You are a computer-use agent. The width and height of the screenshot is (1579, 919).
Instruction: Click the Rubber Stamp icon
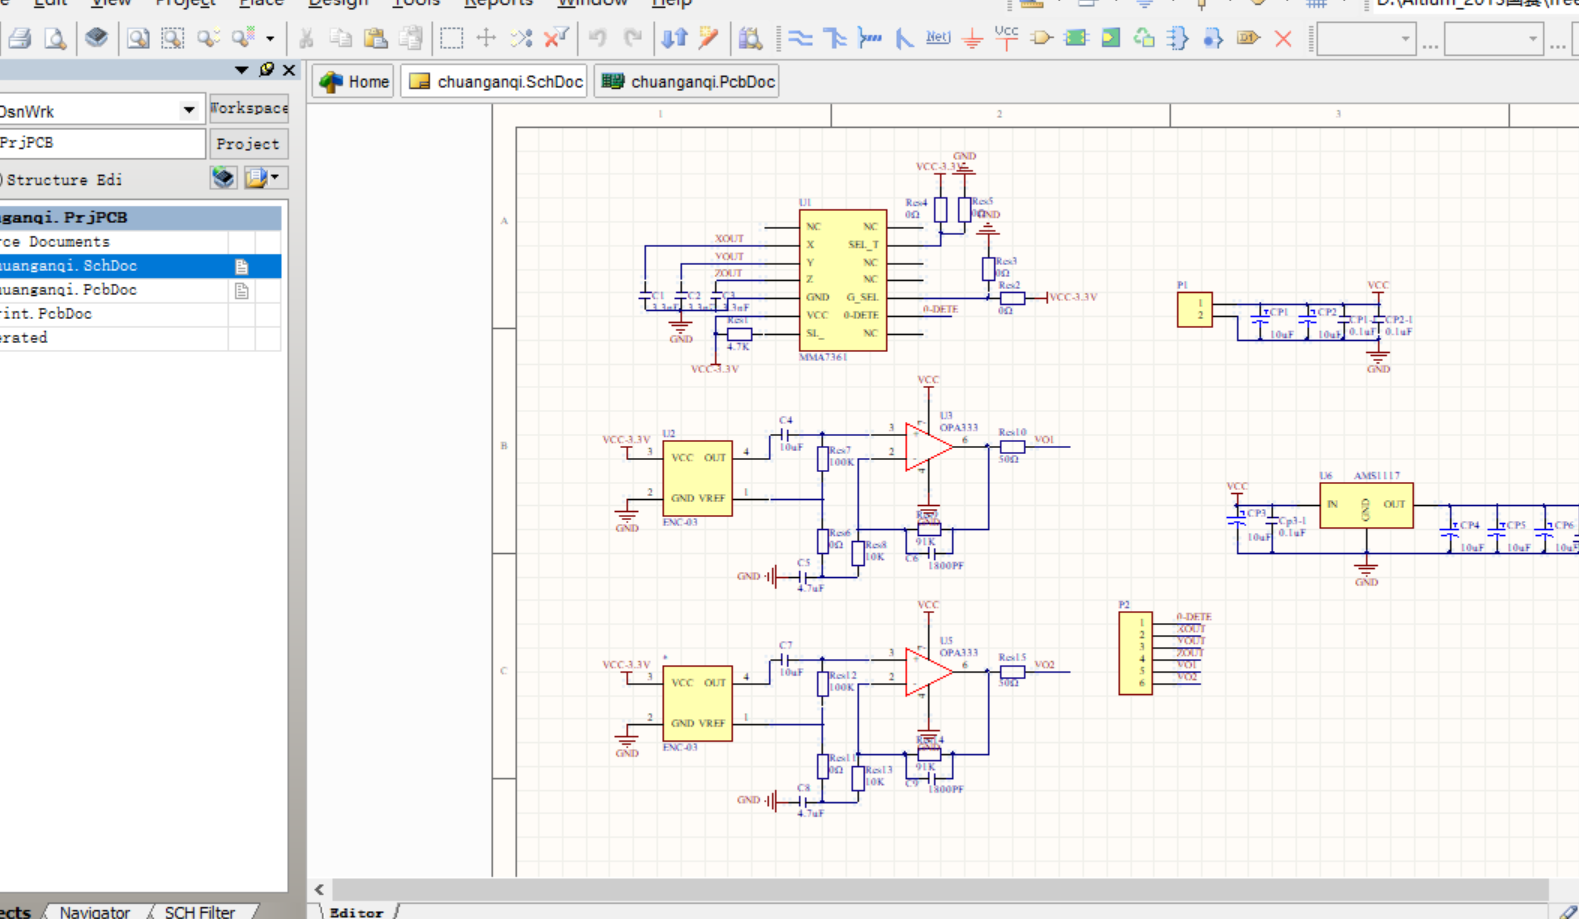[x=410, y=39]
